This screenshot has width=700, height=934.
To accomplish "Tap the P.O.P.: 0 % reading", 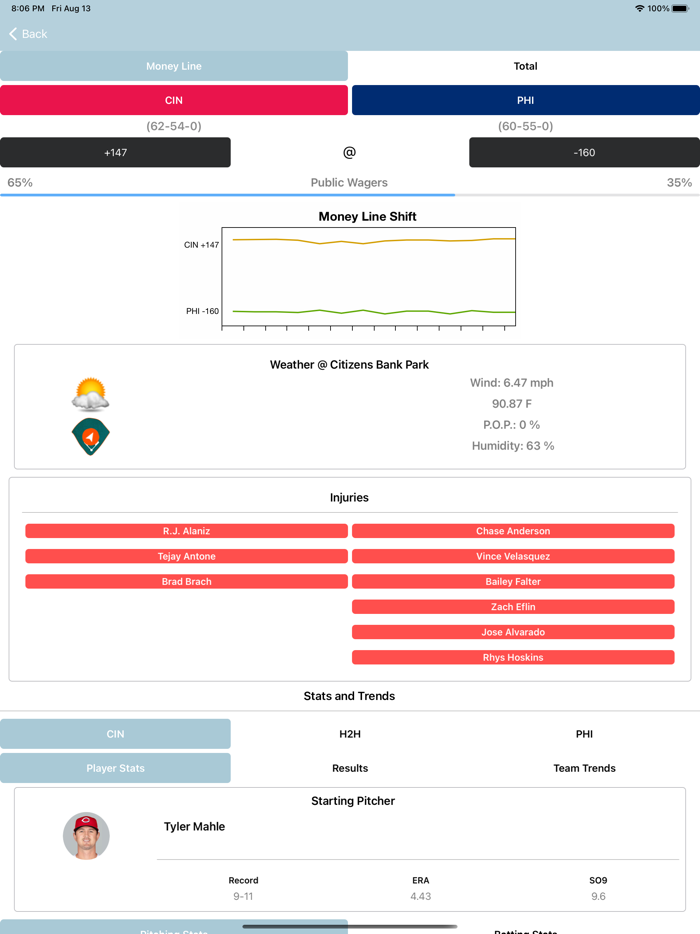I will tap(512, 425).
